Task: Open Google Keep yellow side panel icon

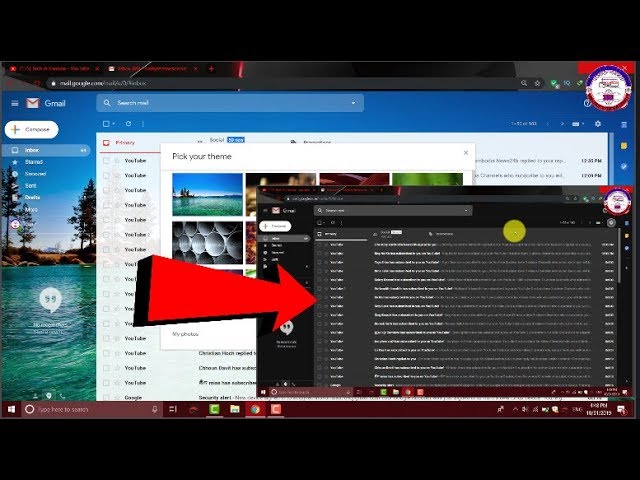Action: coord(624,146)
